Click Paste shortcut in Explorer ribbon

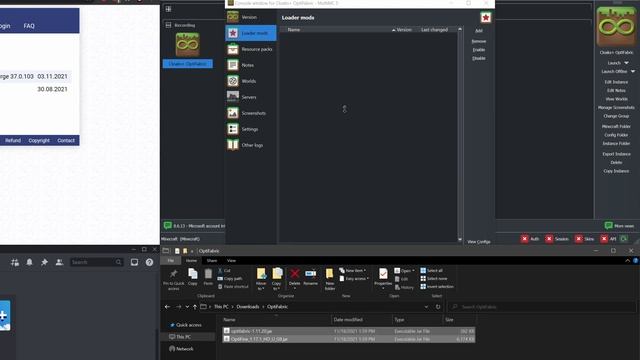click(x=233, y=287)
